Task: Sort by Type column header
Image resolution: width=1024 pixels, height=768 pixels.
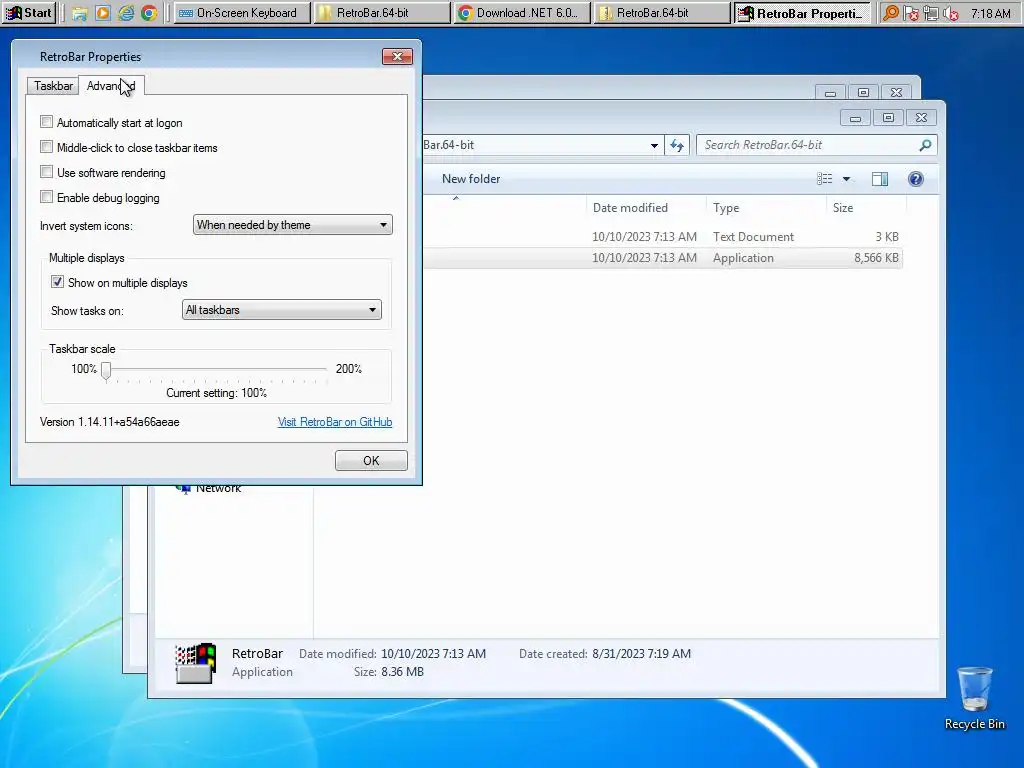Action: pyautogui.click(x=726, y=208)
